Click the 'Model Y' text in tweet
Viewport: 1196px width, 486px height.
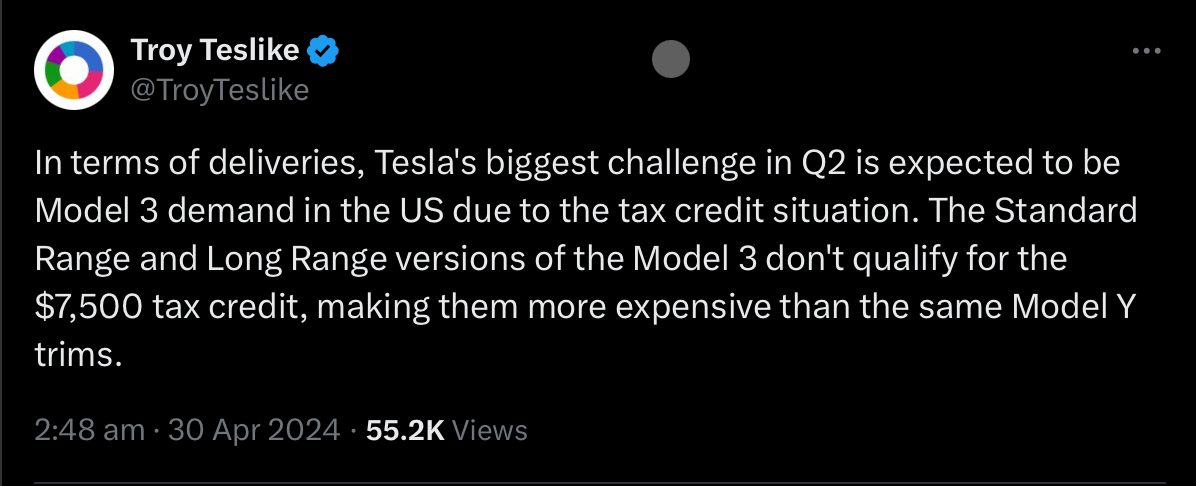1081,307
